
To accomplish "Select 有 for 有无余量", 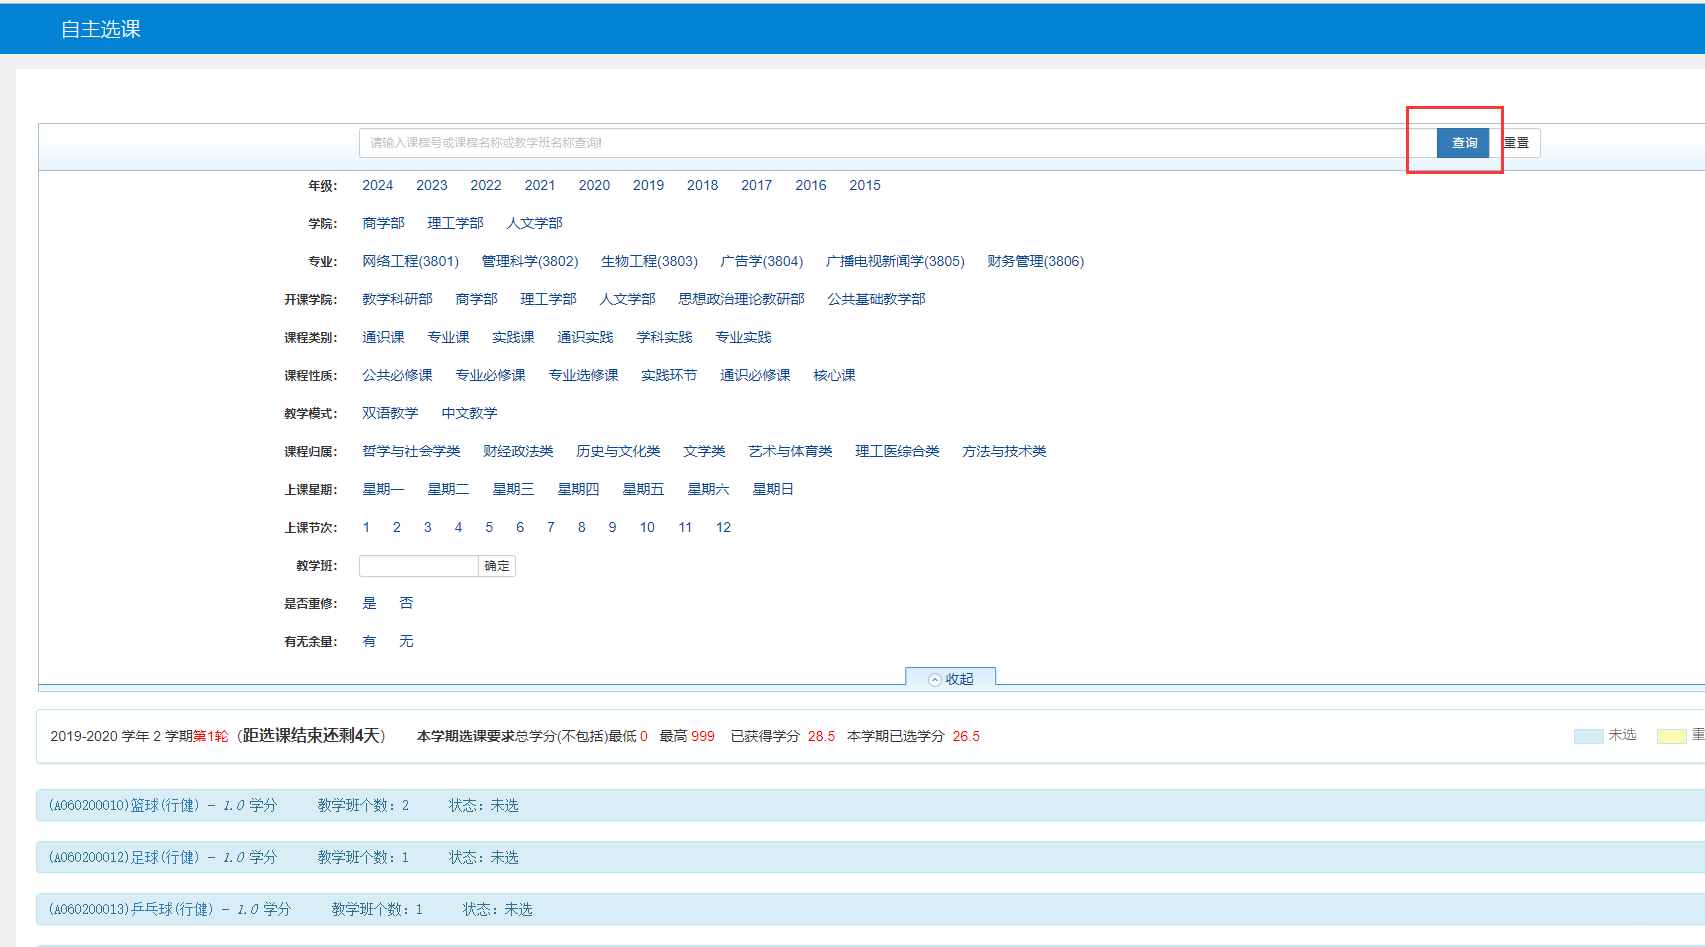I will 369,641.
